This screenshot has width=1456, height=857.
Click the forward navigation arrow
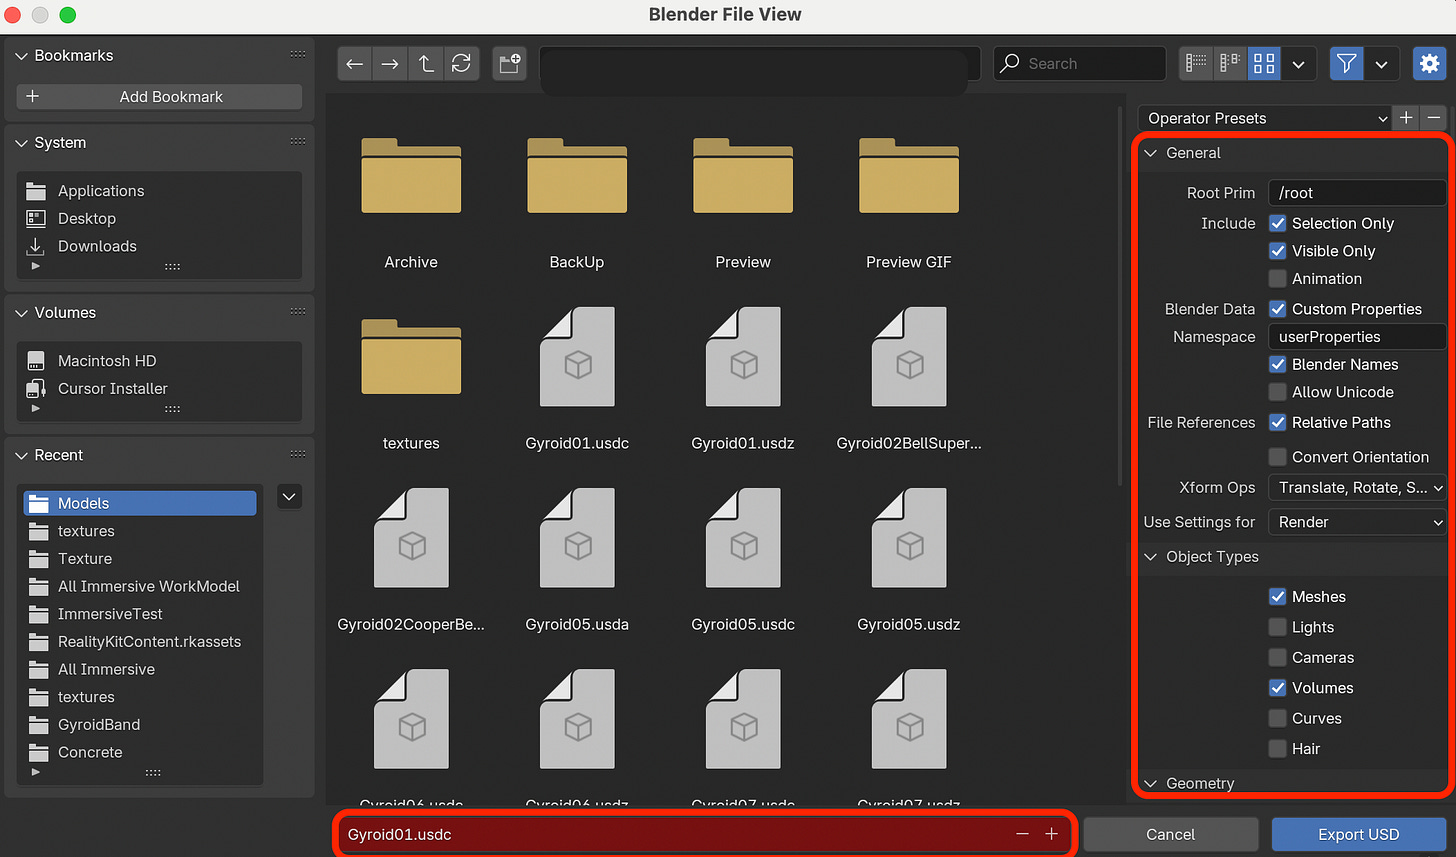click(390, 63)
